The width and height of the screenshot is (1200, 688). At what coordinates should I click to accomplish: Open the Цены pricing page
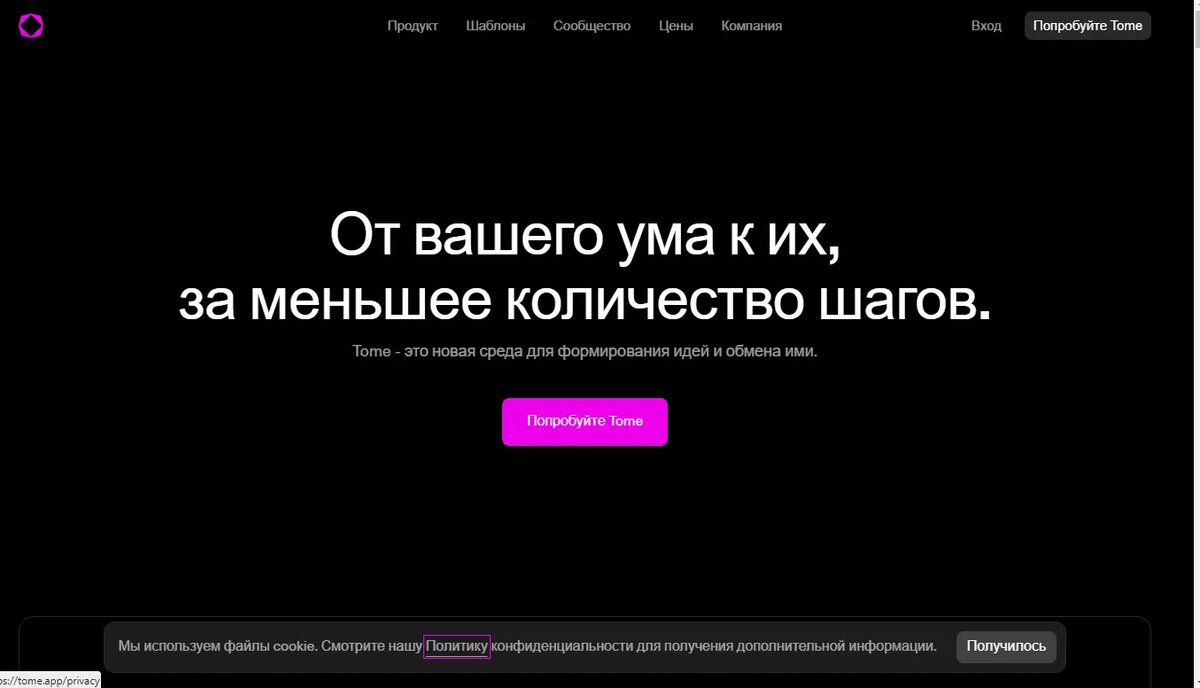pyautogui.click(x=676, y=26)
